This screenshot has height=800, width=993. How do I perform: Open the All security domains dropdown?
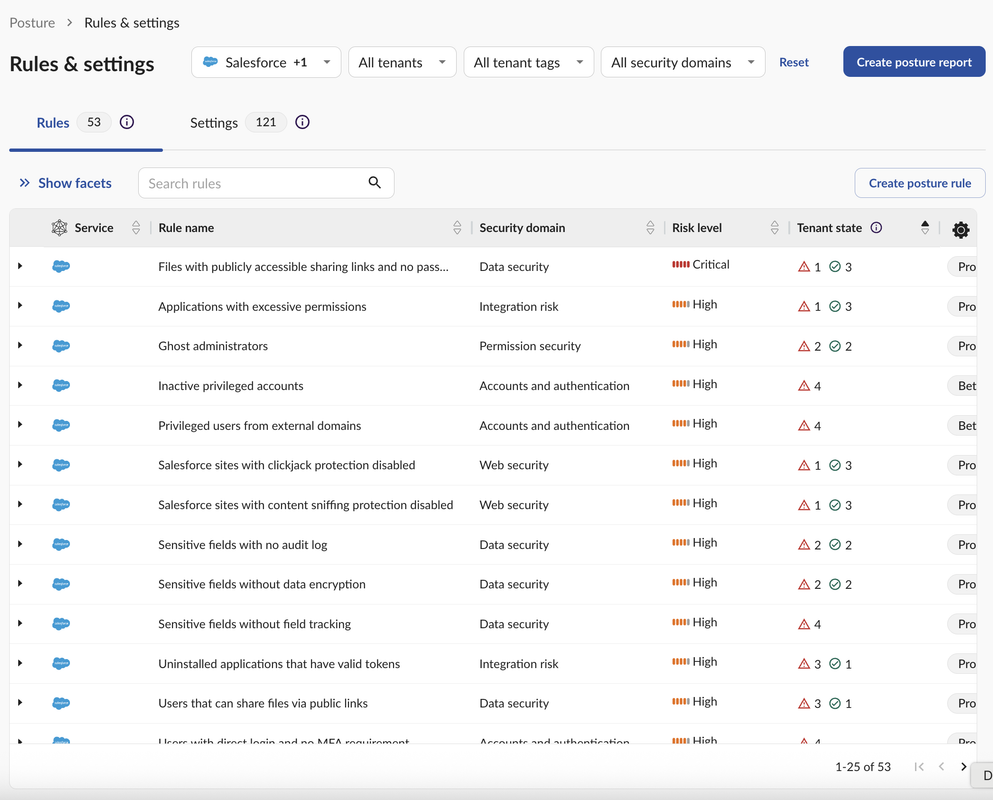(x=682, y=62)
